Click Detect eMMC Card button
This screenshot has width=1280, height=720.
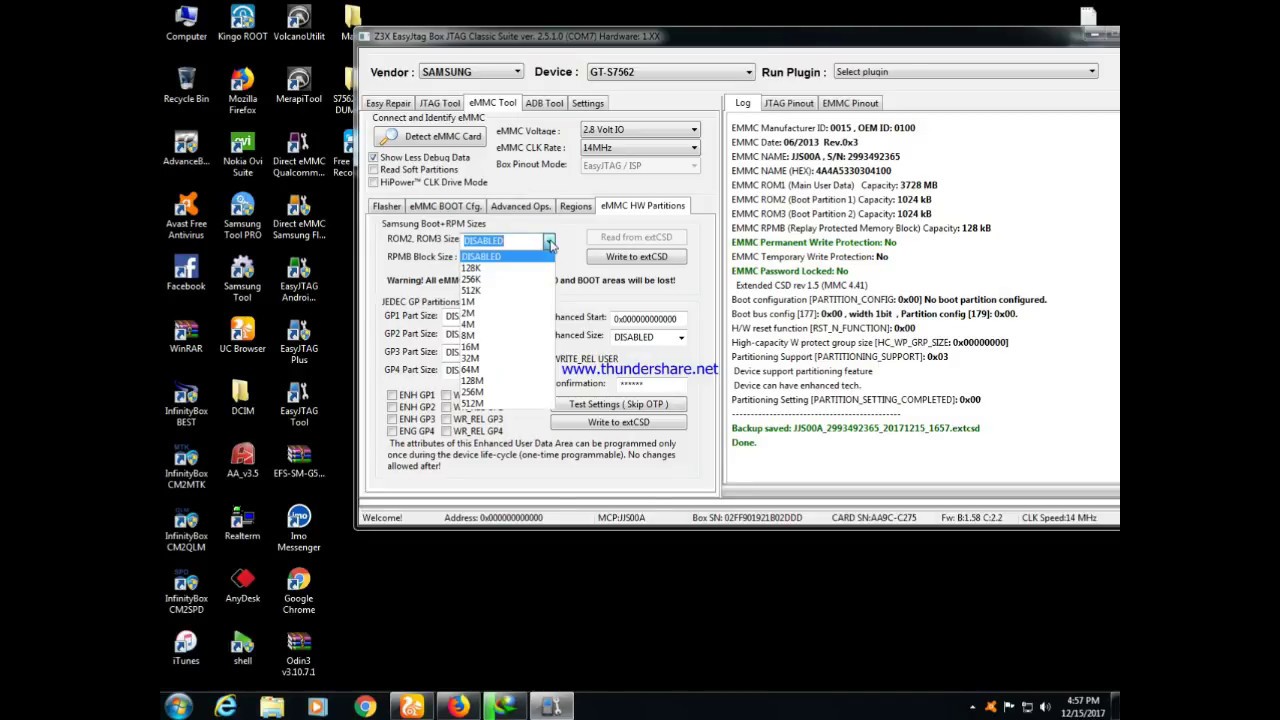[431, 137]
